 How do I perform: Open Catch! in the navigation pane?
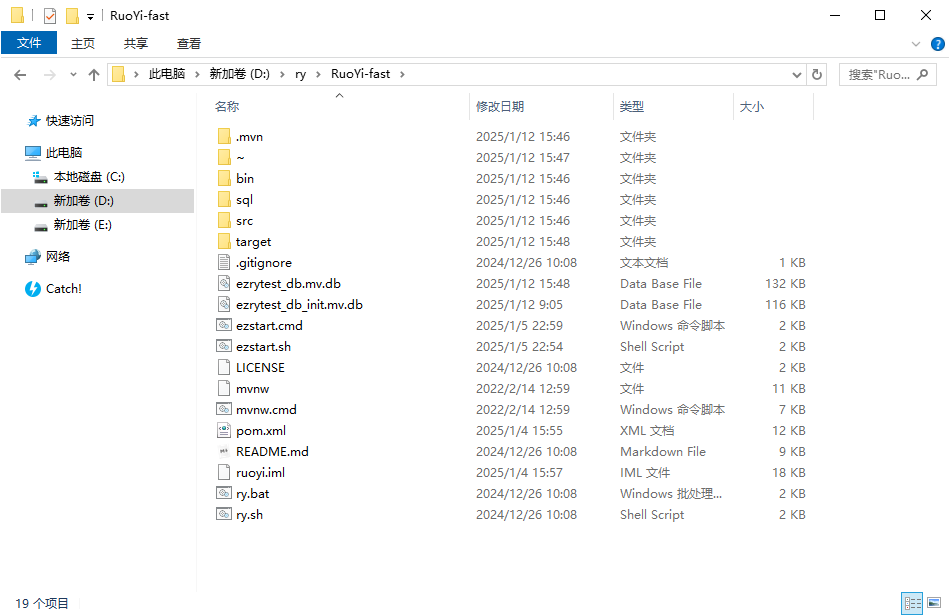tap(63, 289)
